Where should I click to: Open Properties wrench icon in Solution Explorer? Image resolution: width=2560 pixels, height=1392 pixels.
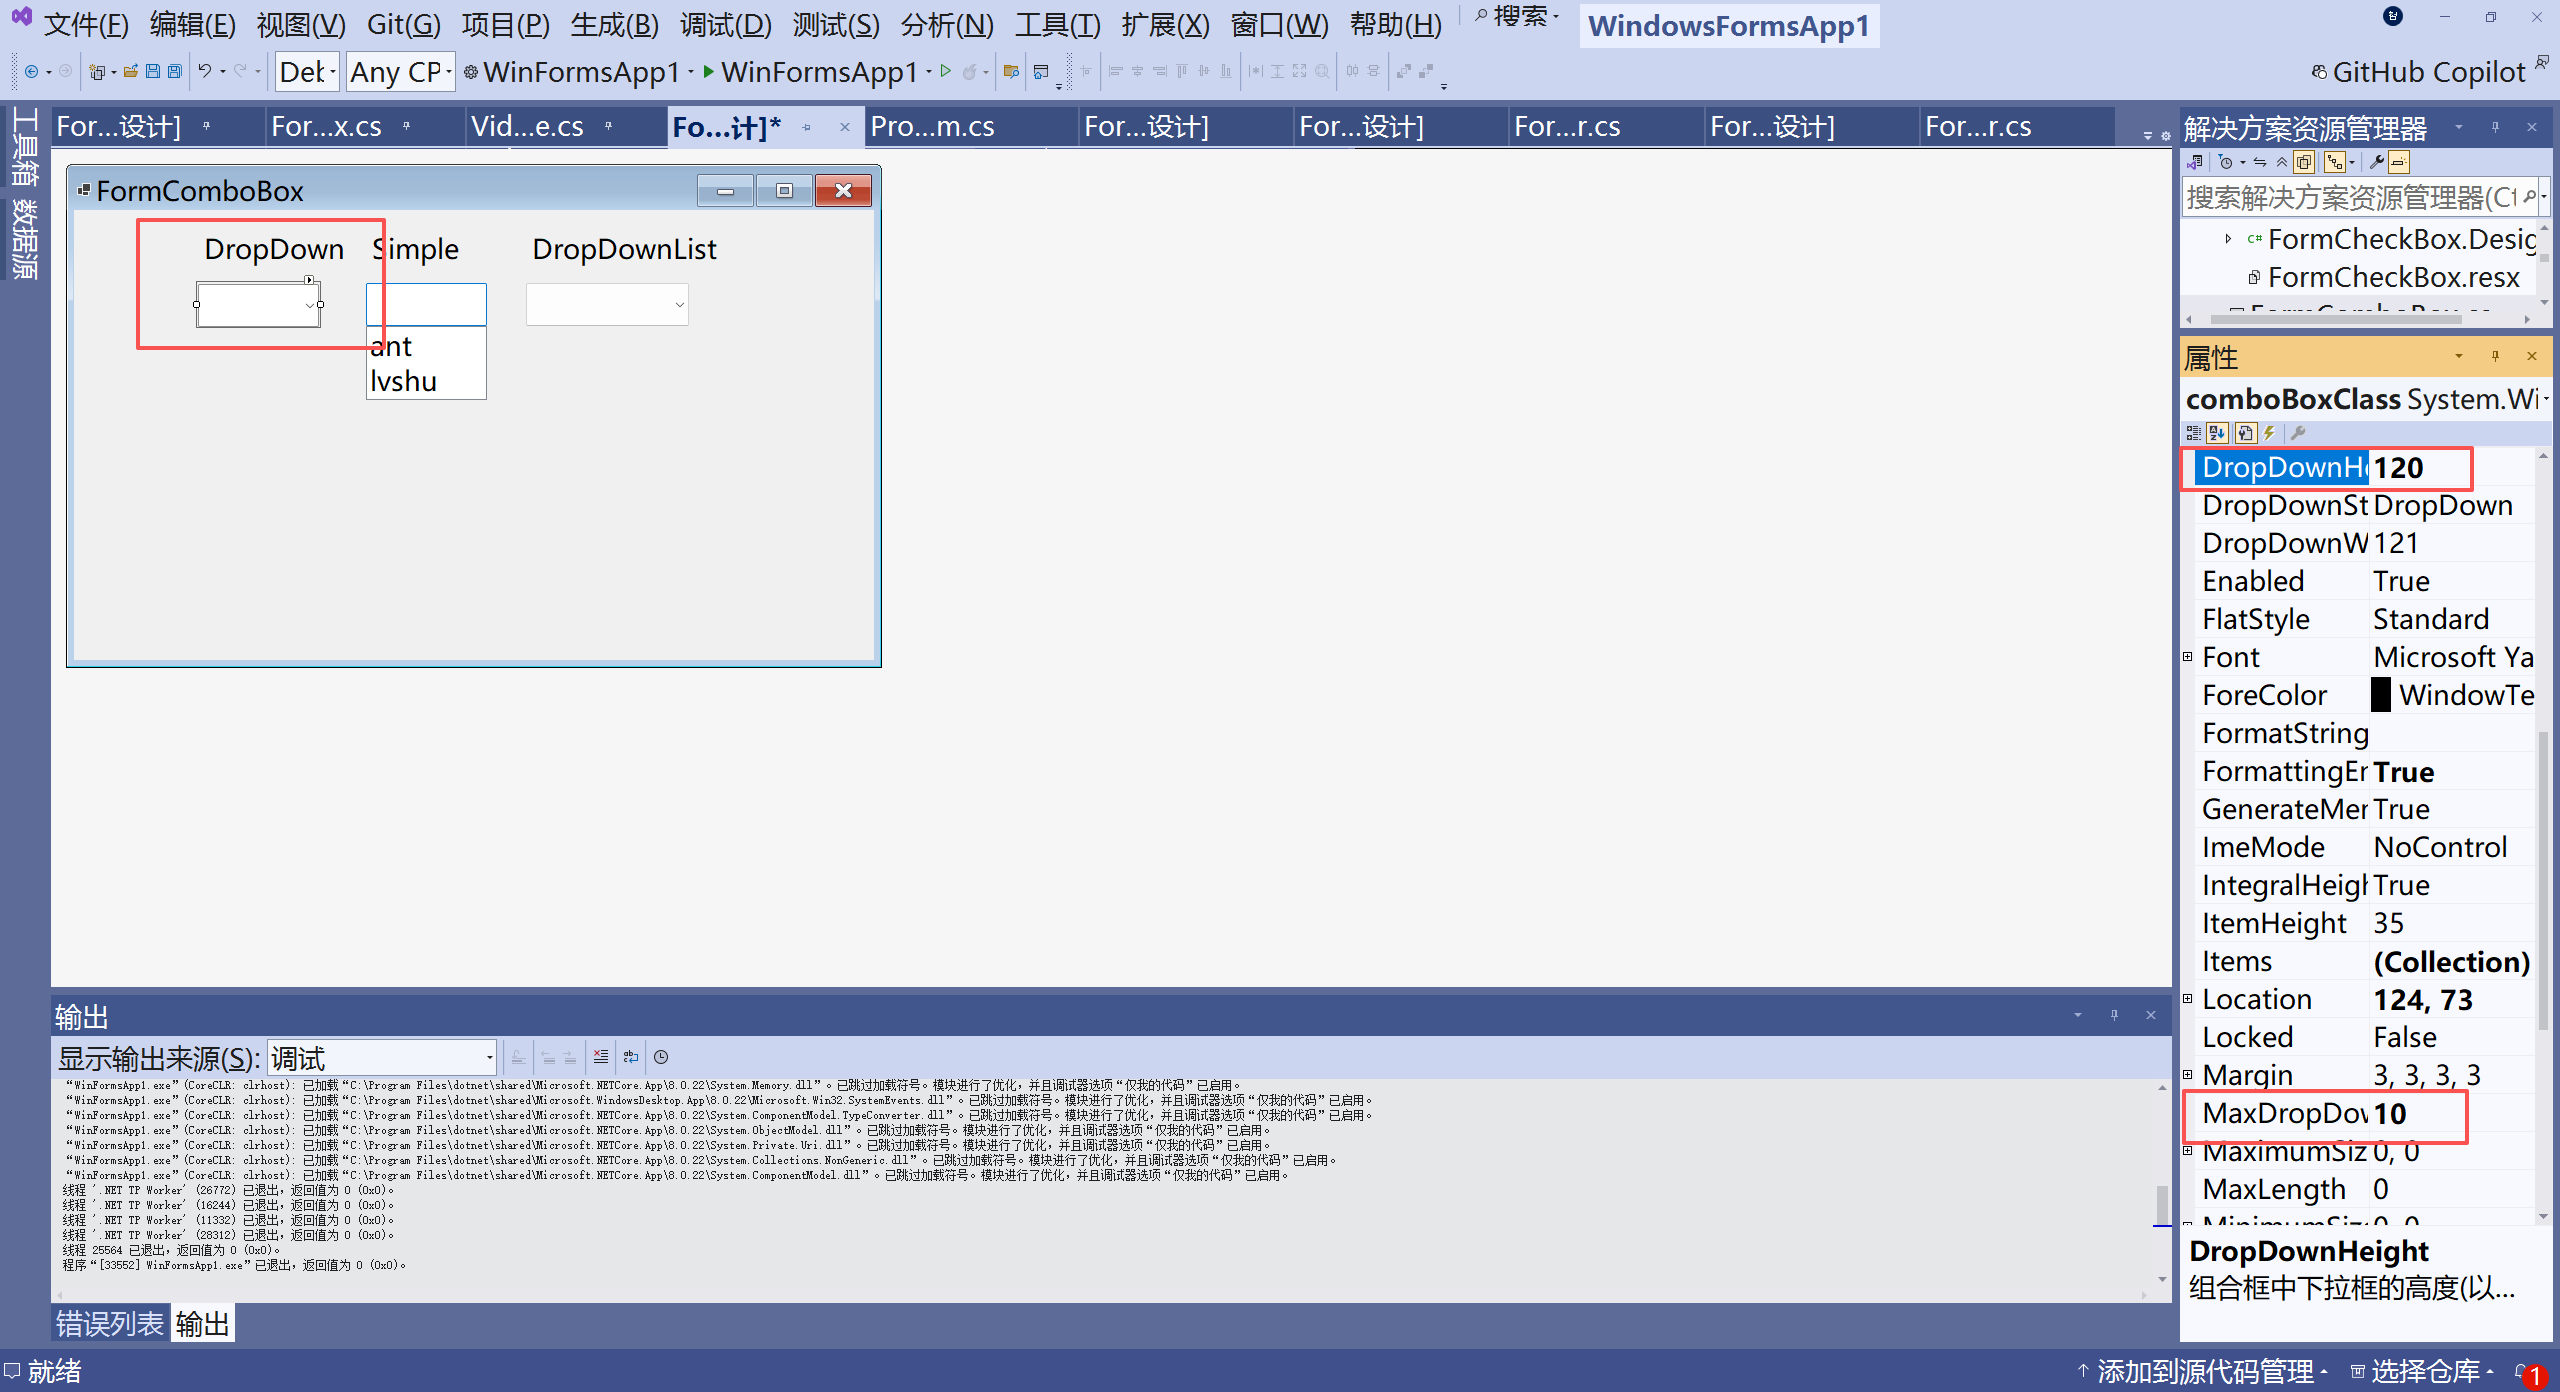pyautogui.click(x=2376, y=162)
